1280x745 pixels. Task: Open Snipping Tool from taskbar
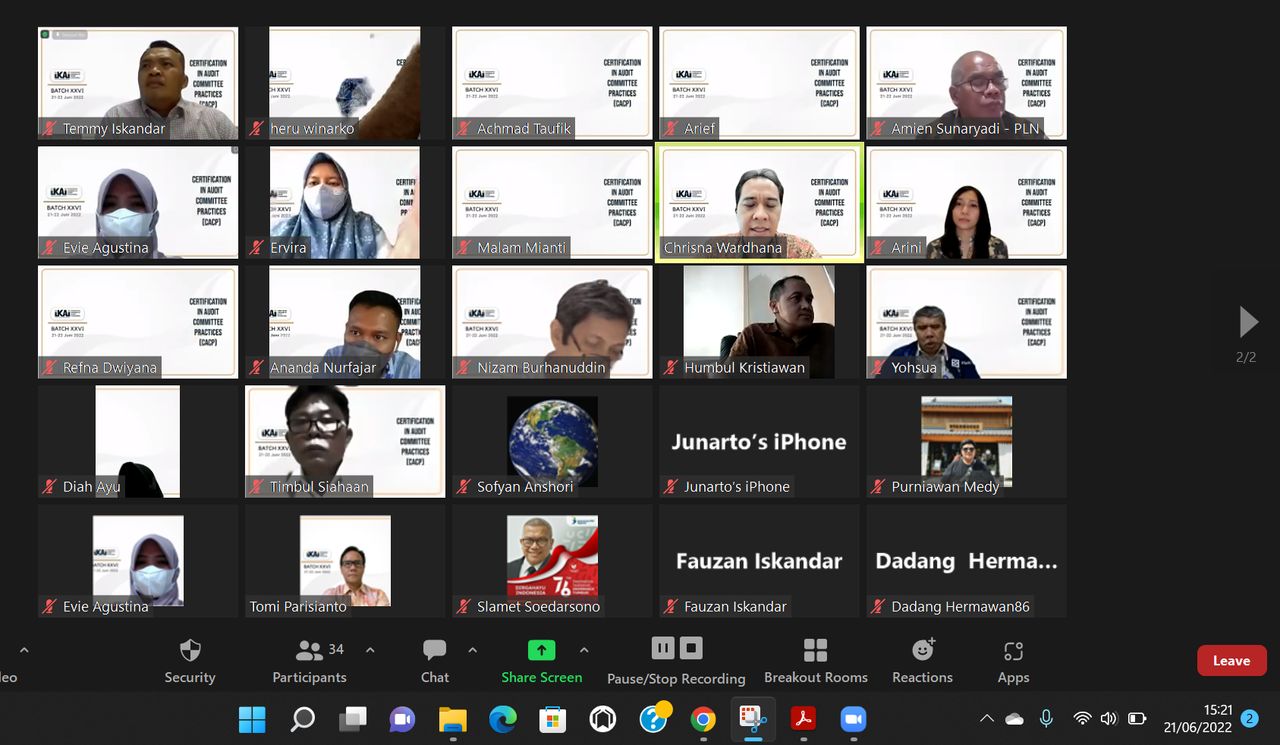(x=752, y=719)
